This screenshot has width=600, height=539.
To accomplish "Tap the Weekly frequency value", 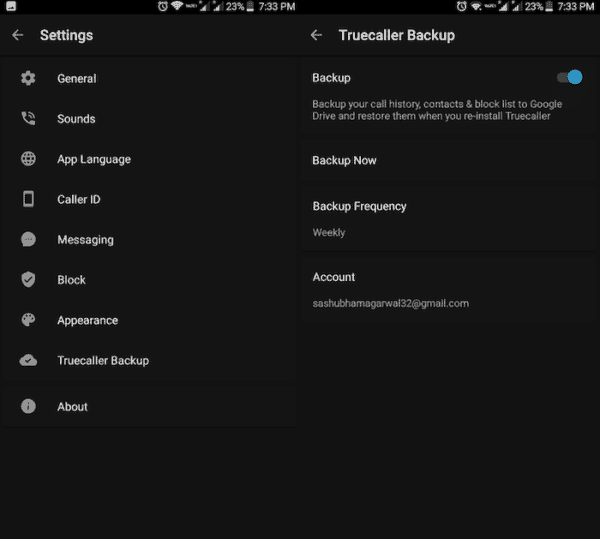I will [329, 233].
